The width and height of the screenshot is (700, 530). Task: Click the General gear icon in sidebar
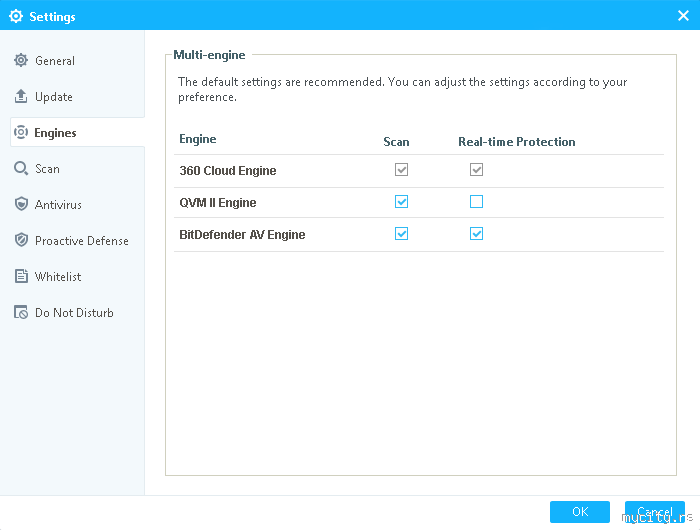[x=21, y=61]
